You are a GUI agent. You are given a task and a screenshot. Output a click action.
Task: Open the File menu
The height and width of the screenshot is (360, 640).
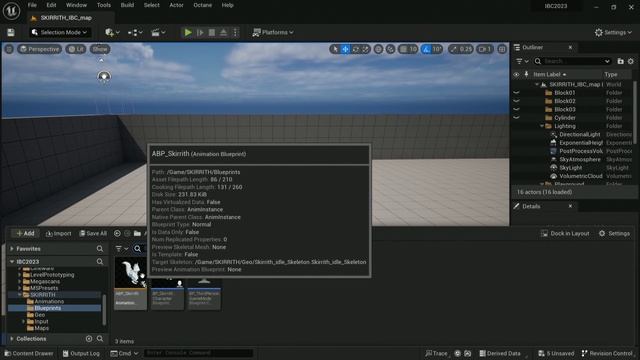[x=32, y=5]
